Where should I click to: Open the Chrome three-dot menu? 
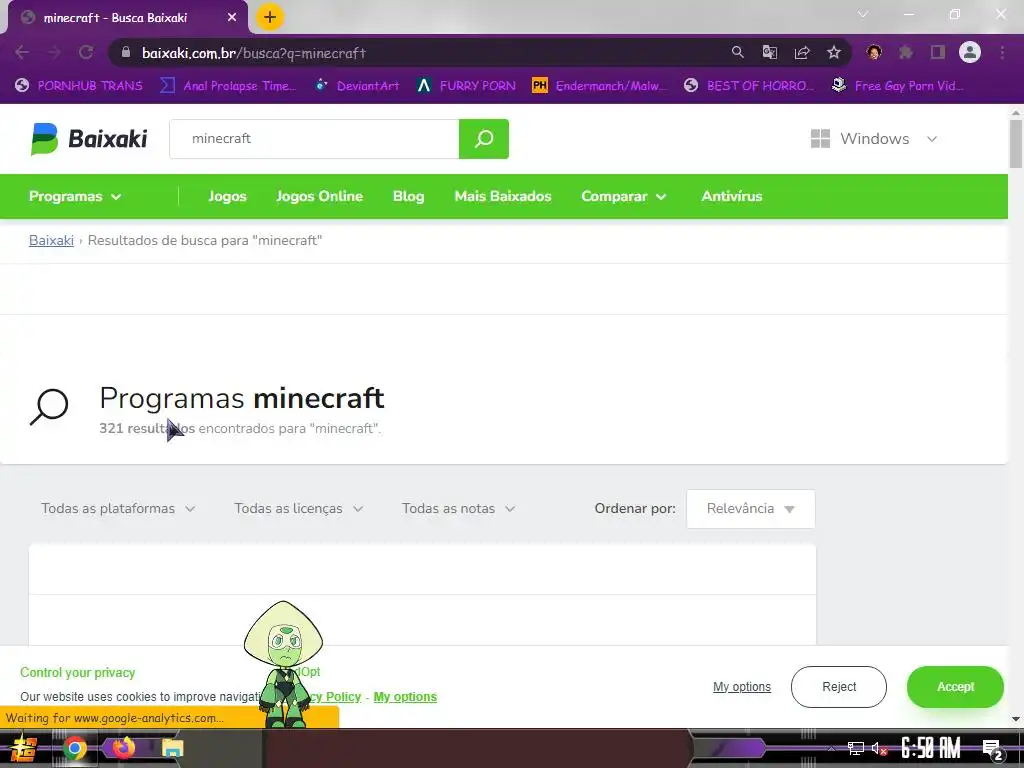point(1002,52)
